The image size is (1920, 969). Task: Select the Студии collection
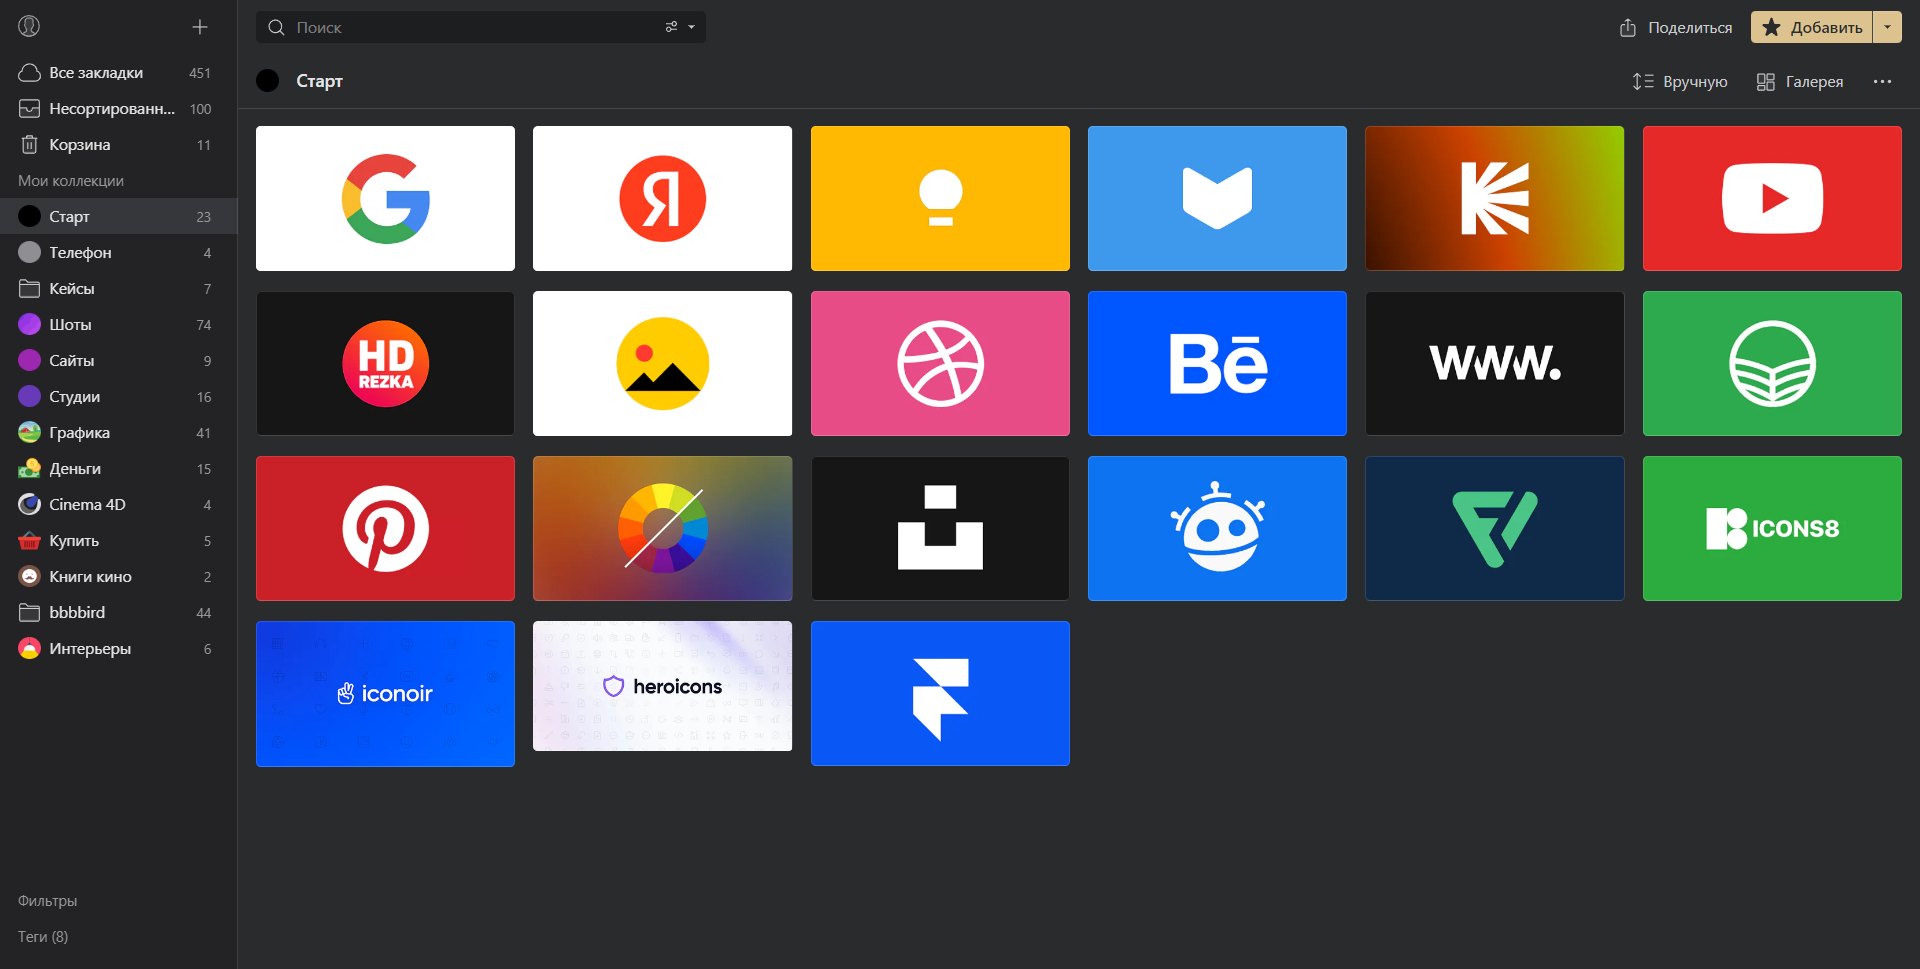coord(118,396)
